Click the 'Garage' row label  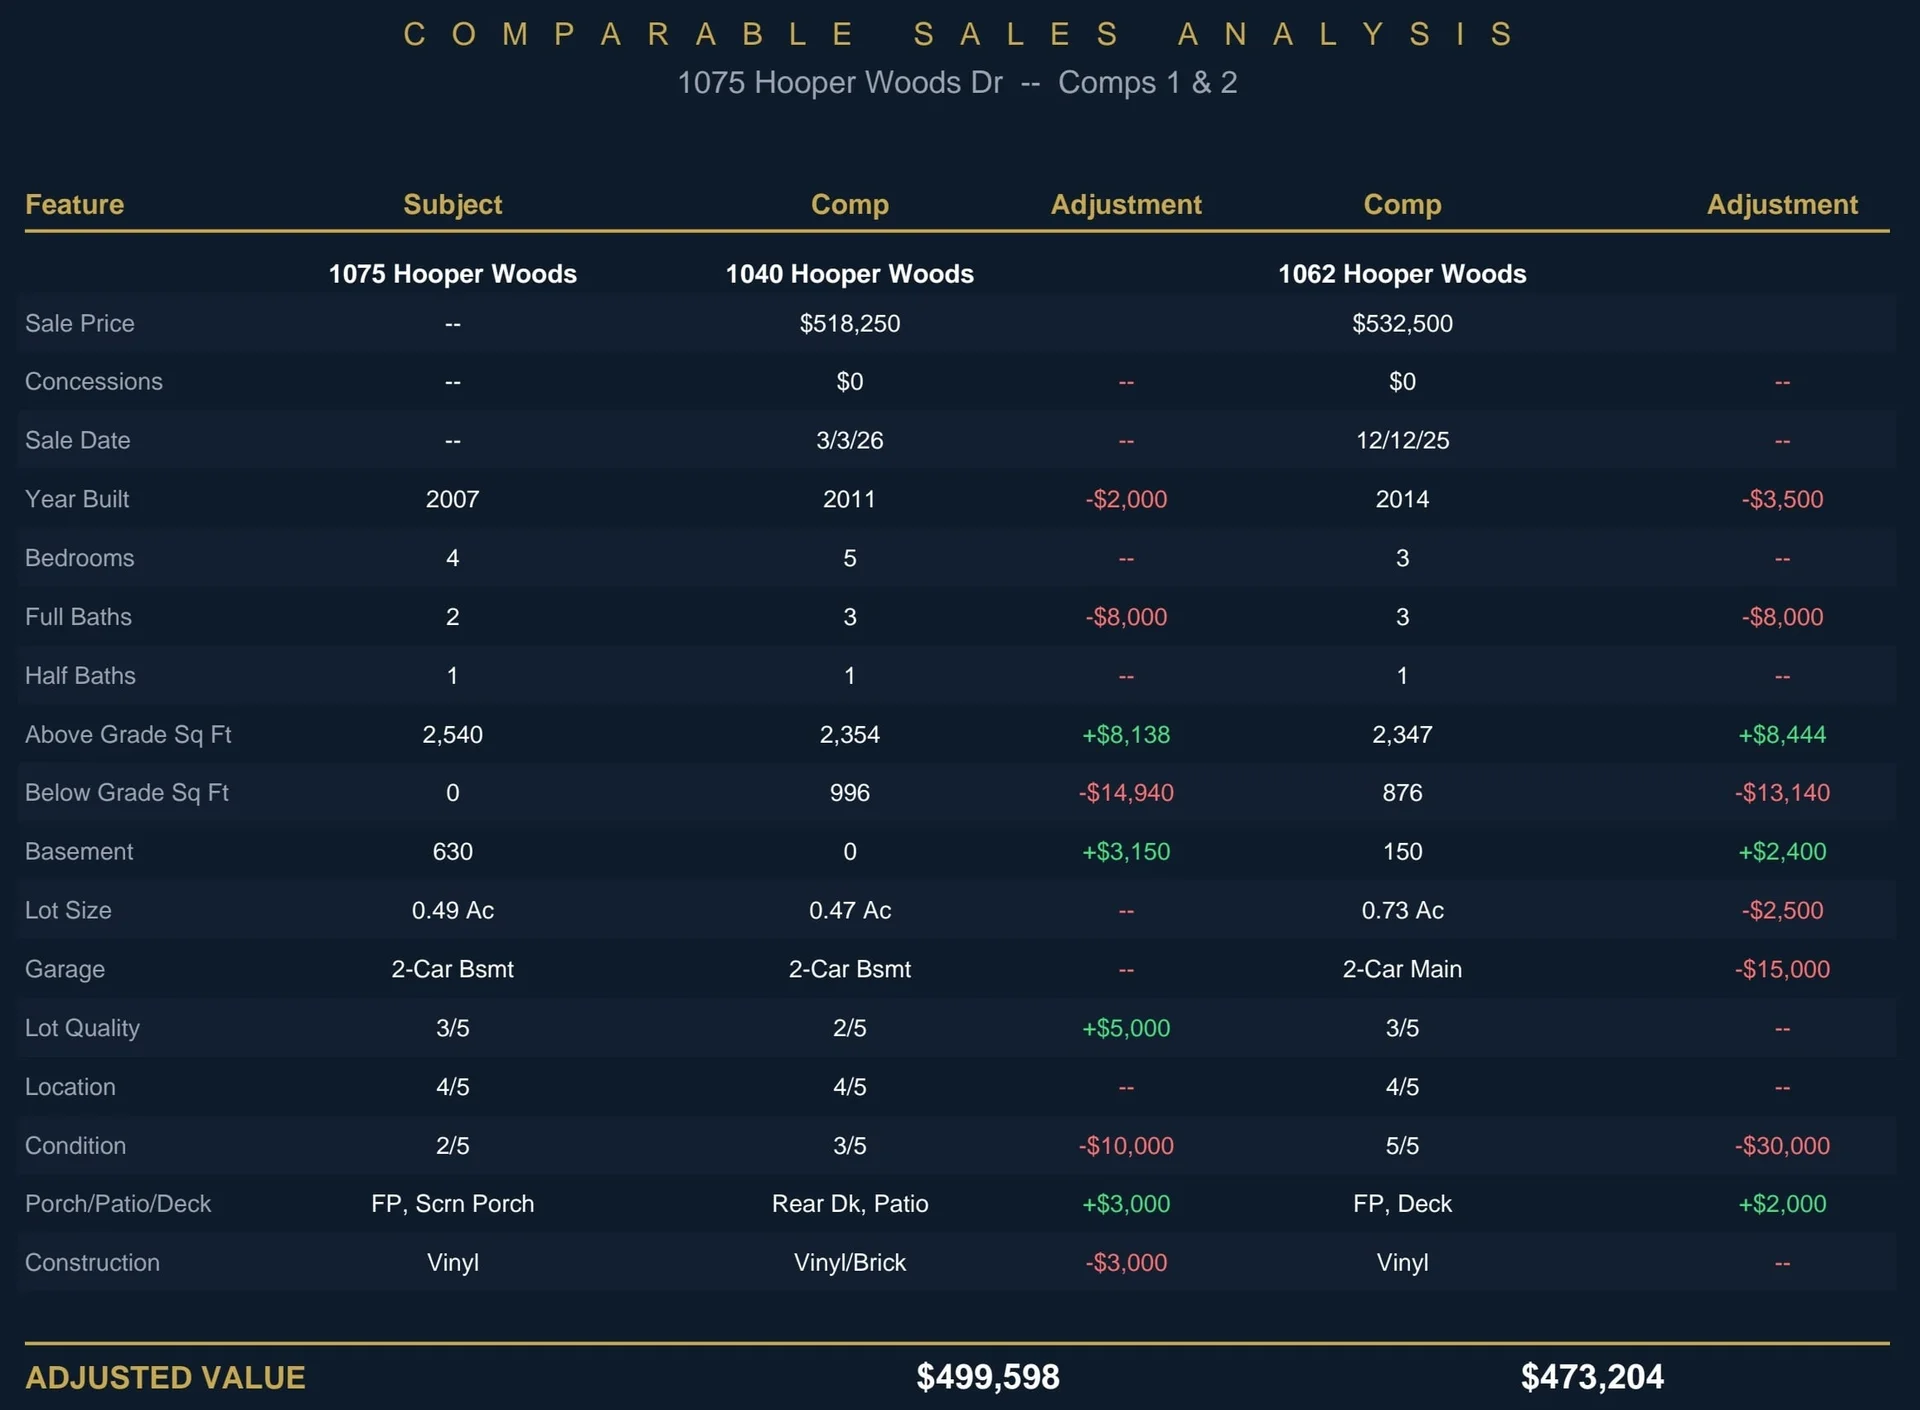65,969
